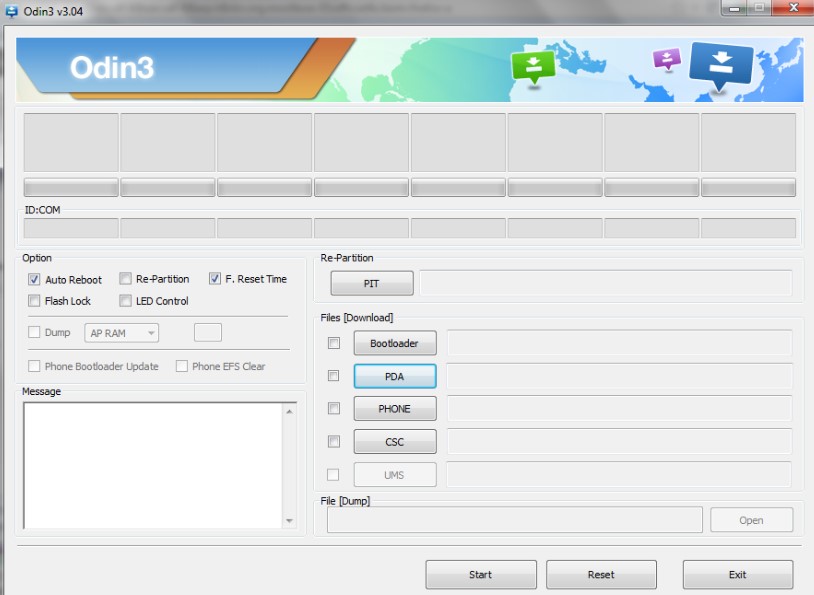Screen dimensions: 814x595
Task: Enable Phone Bootloader Update checkbox
Action: (x=34, y=366)
